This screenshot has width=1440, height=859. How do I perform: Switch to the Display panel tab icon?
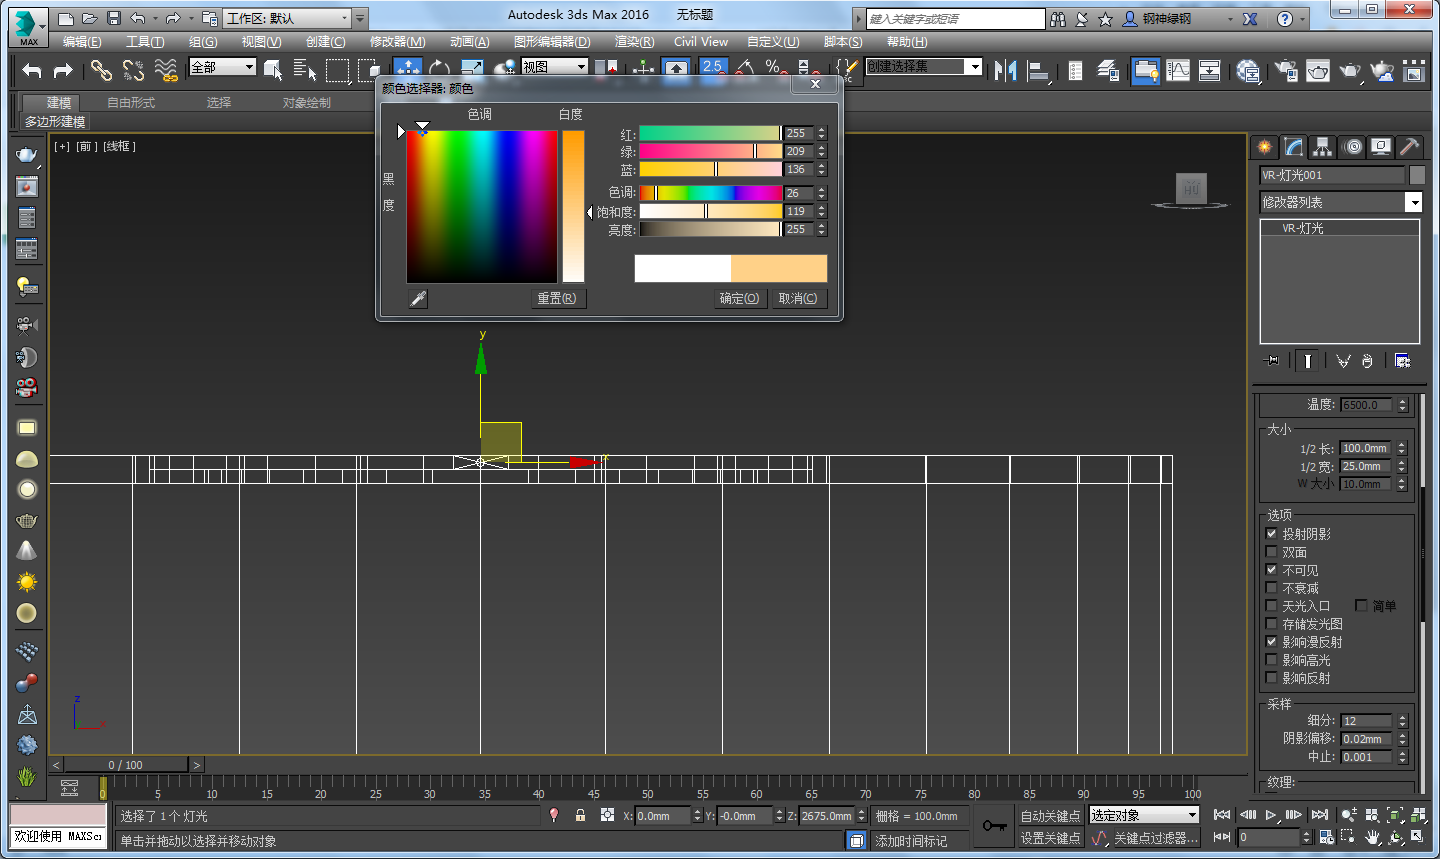[x=1381, y=147]
